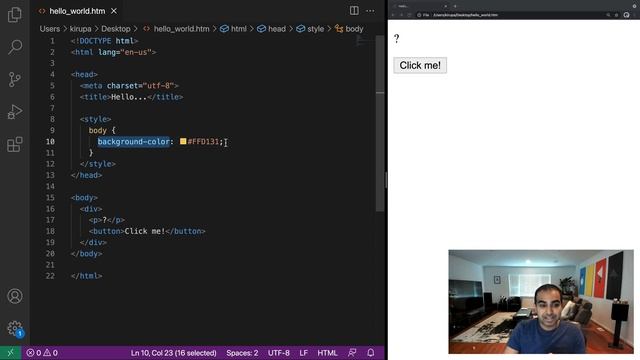Change encoding via UTF-8 status entry
The image size is (640, 360).
coord(279,353)
